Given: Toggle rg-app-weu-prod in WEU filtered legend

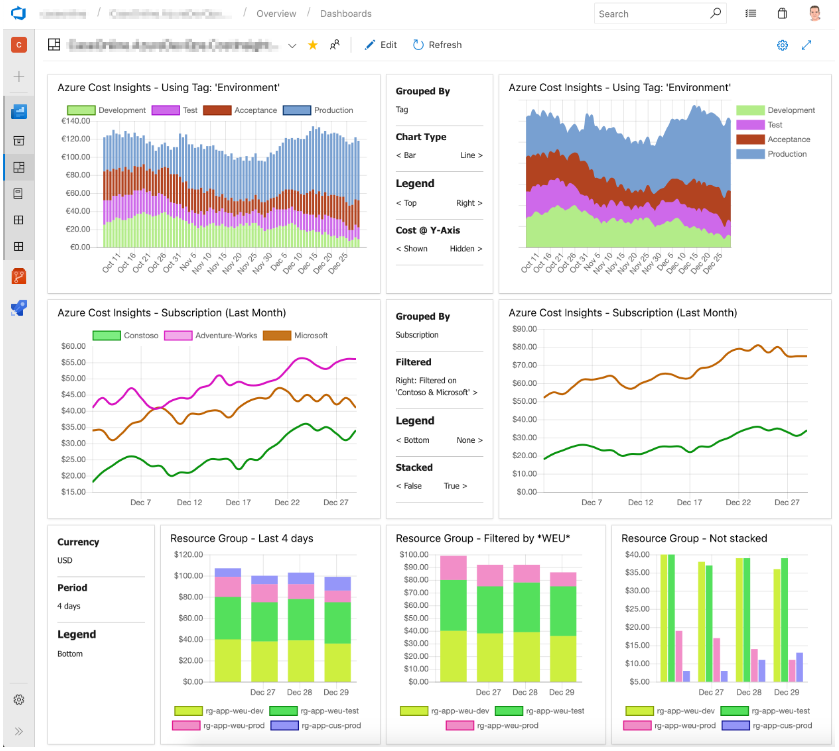Looking at the screenshot, I should (x=492, y=725).
